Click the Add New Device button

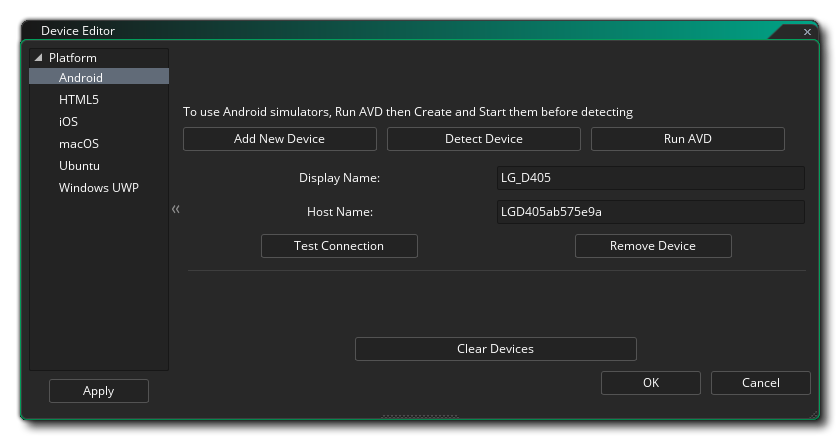pos(279,139)
